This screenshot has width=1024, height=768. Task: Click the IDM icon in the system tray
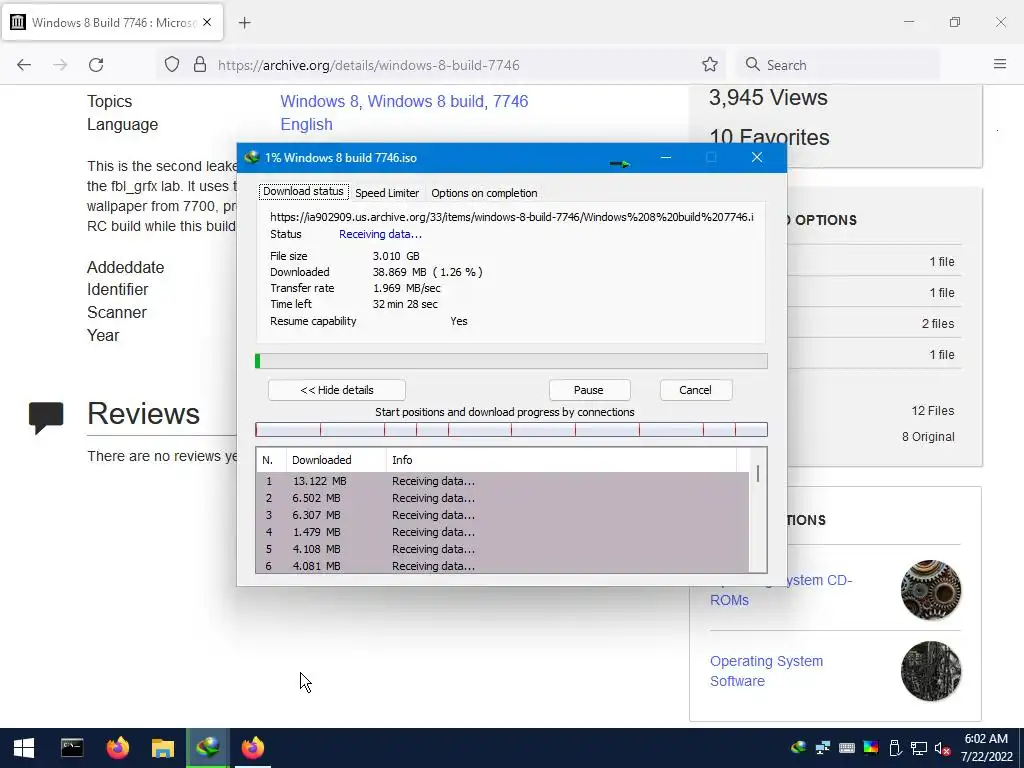(x=798, y=748)
